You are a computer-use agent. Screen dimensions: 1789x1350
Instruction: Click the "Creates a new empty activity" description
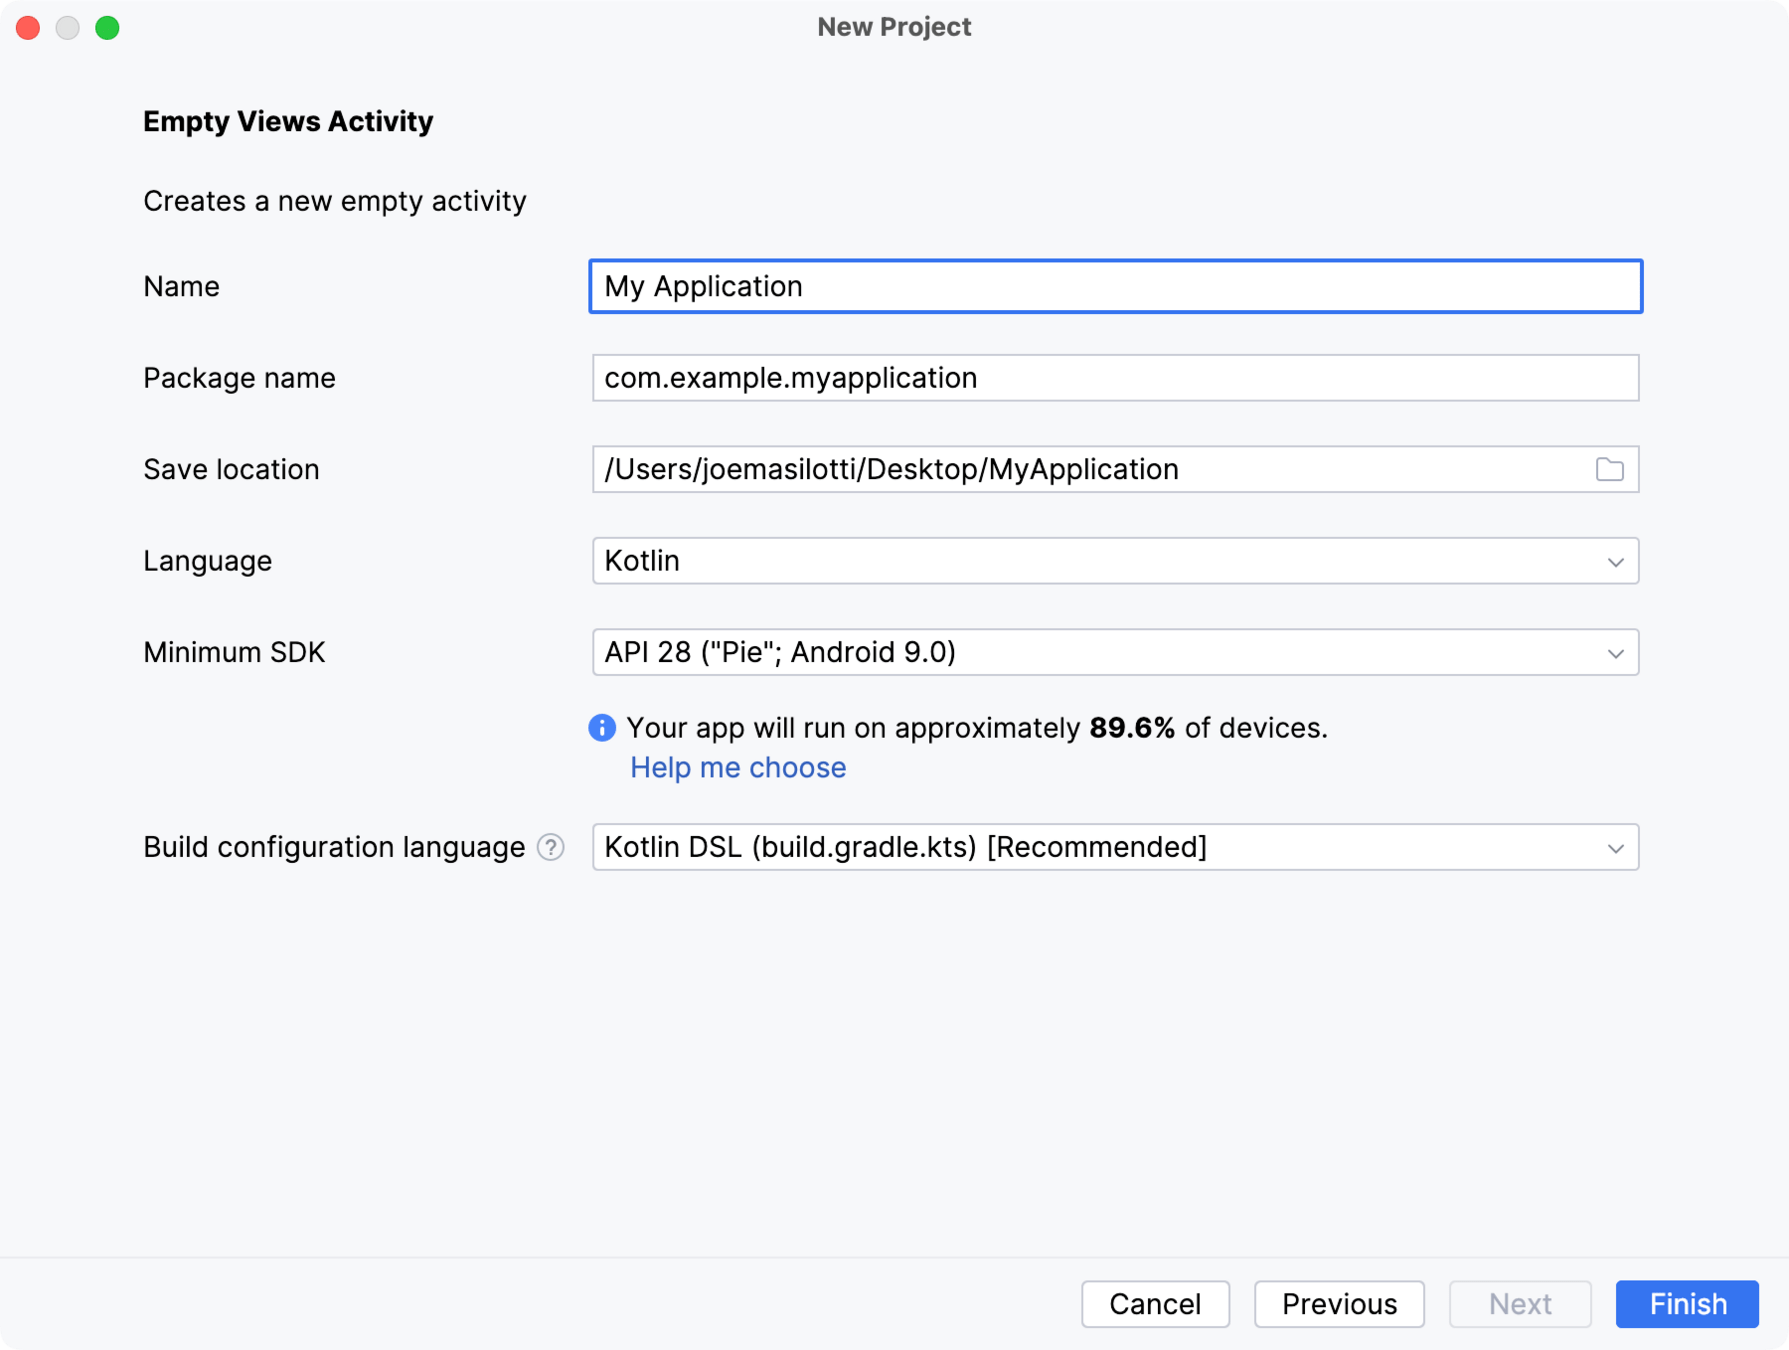[334, 201]
